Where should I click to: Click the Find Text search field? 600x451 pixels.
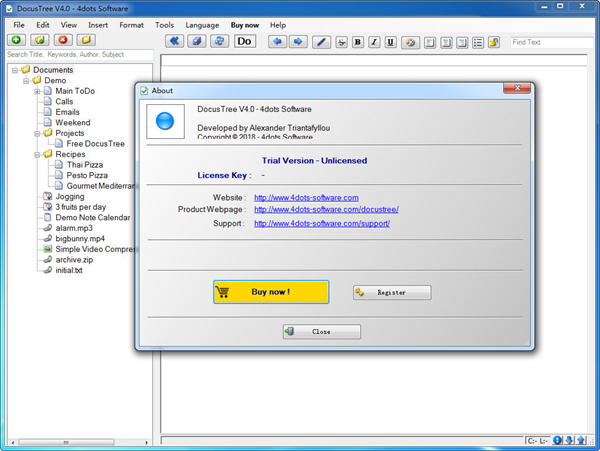point(551,42)
